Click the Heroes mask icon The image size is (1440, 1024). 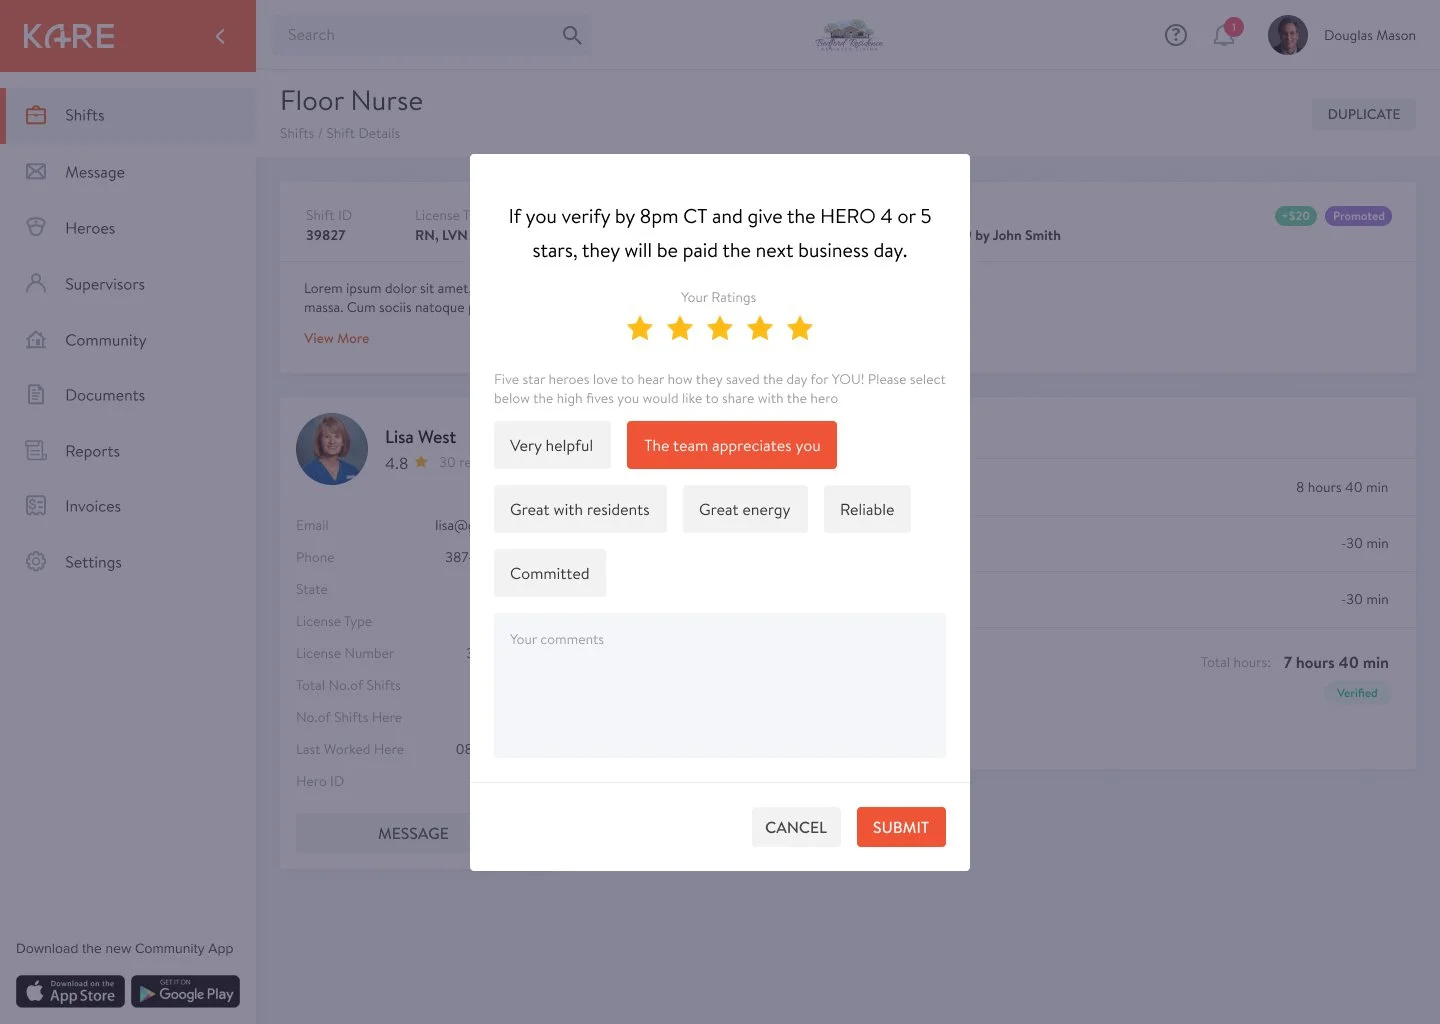click(x=36, y=227)
